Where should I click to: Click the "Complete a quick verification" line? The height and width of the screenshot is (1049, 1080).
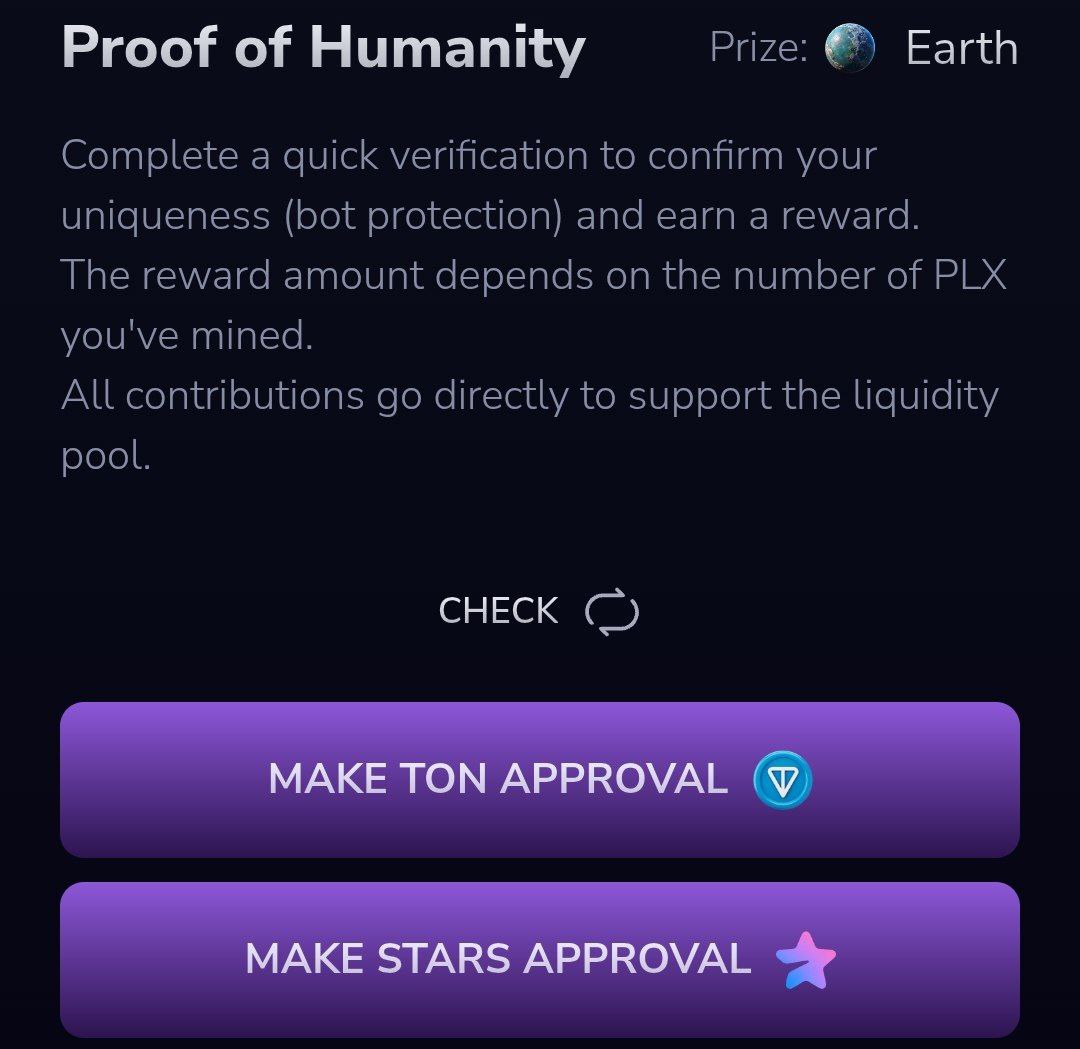(x=468, y=156)
